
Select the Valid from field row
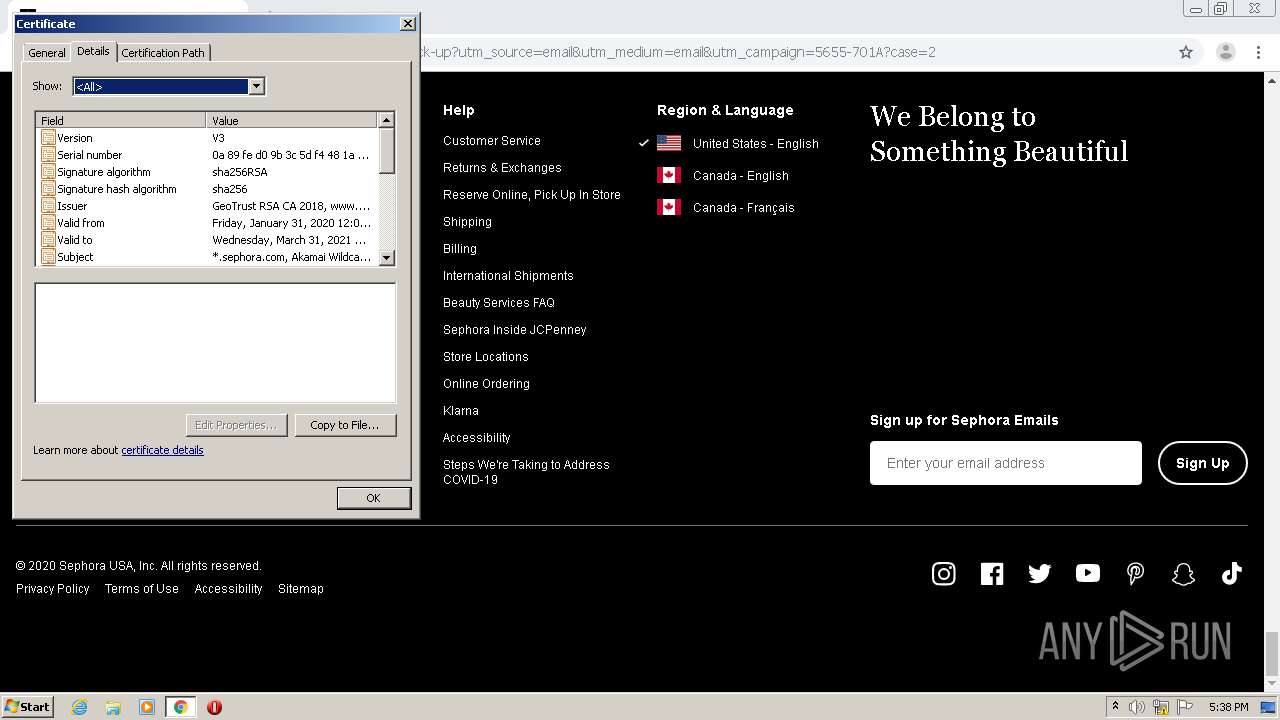207,223
